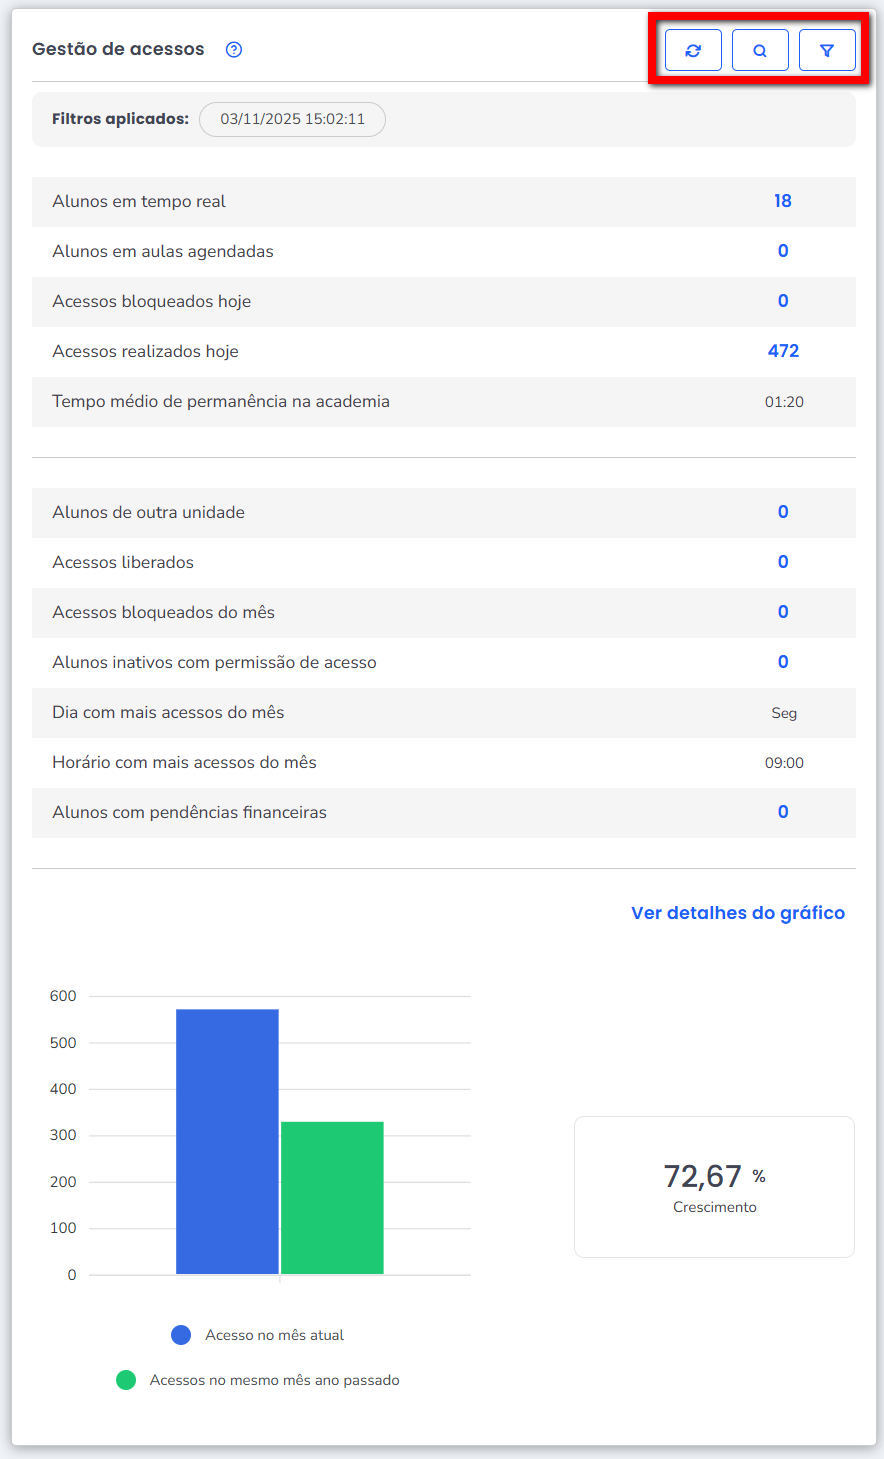Open filters using the funnel icon
The height and width of the screenshot is (1459, 884).
827,50
